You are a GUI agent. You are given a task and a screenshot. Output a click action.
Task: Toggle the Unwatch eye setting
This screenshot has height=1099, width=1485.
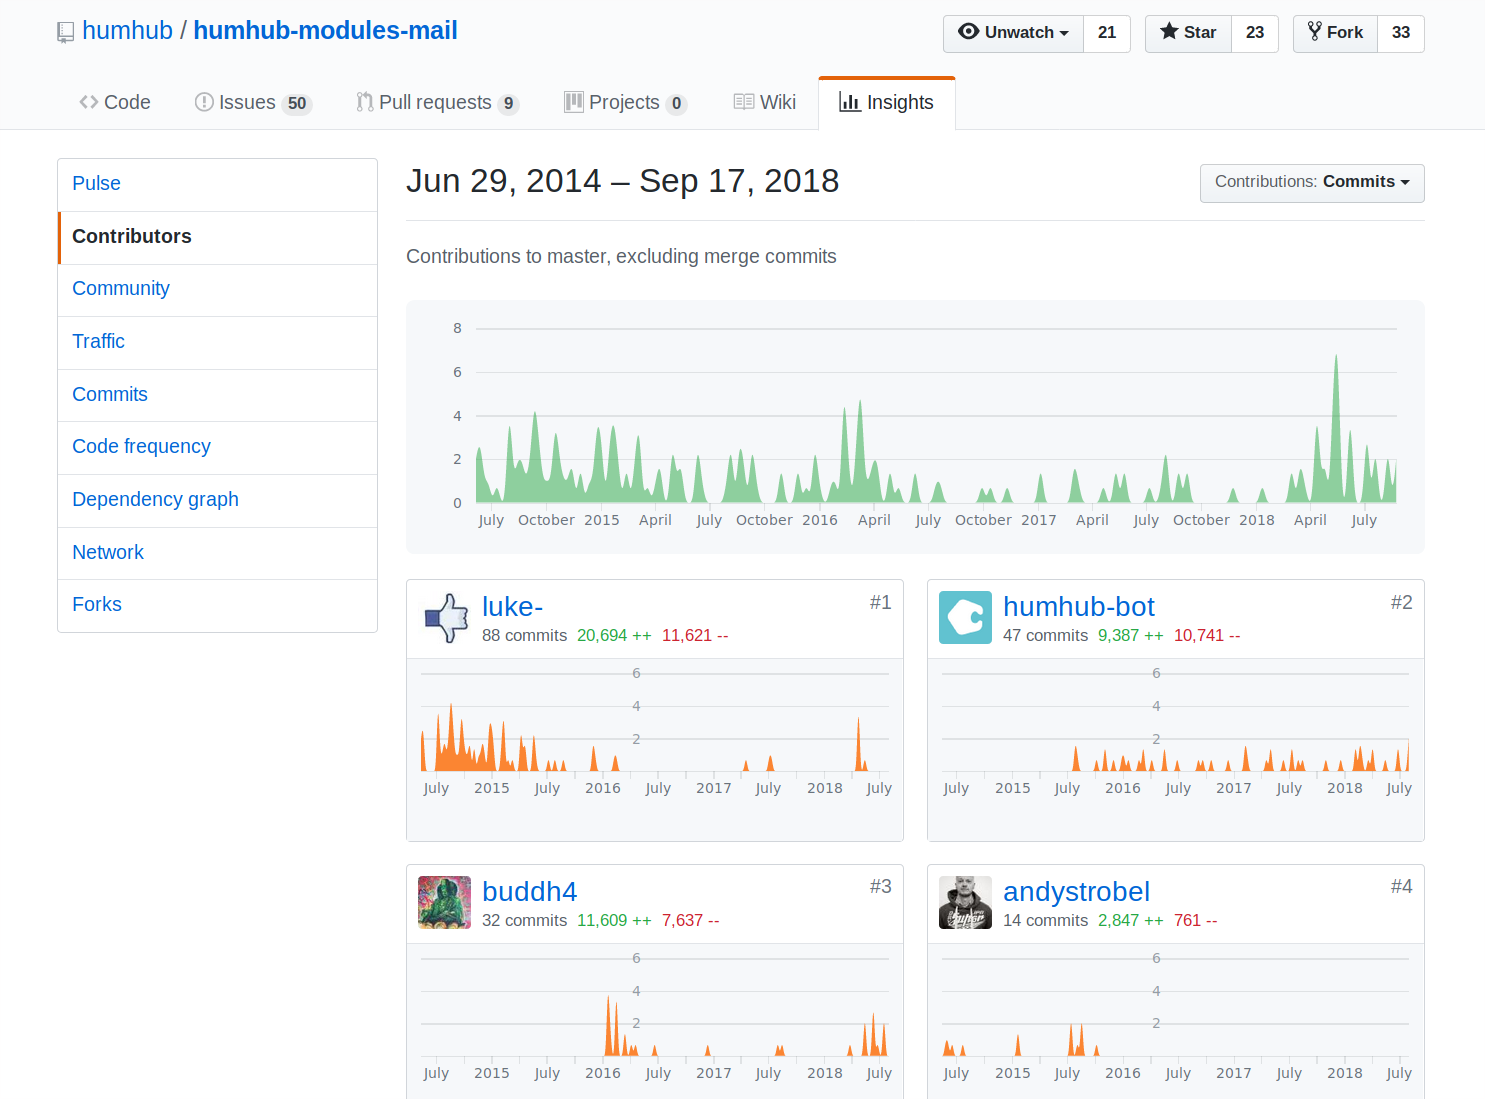point(968,32)
